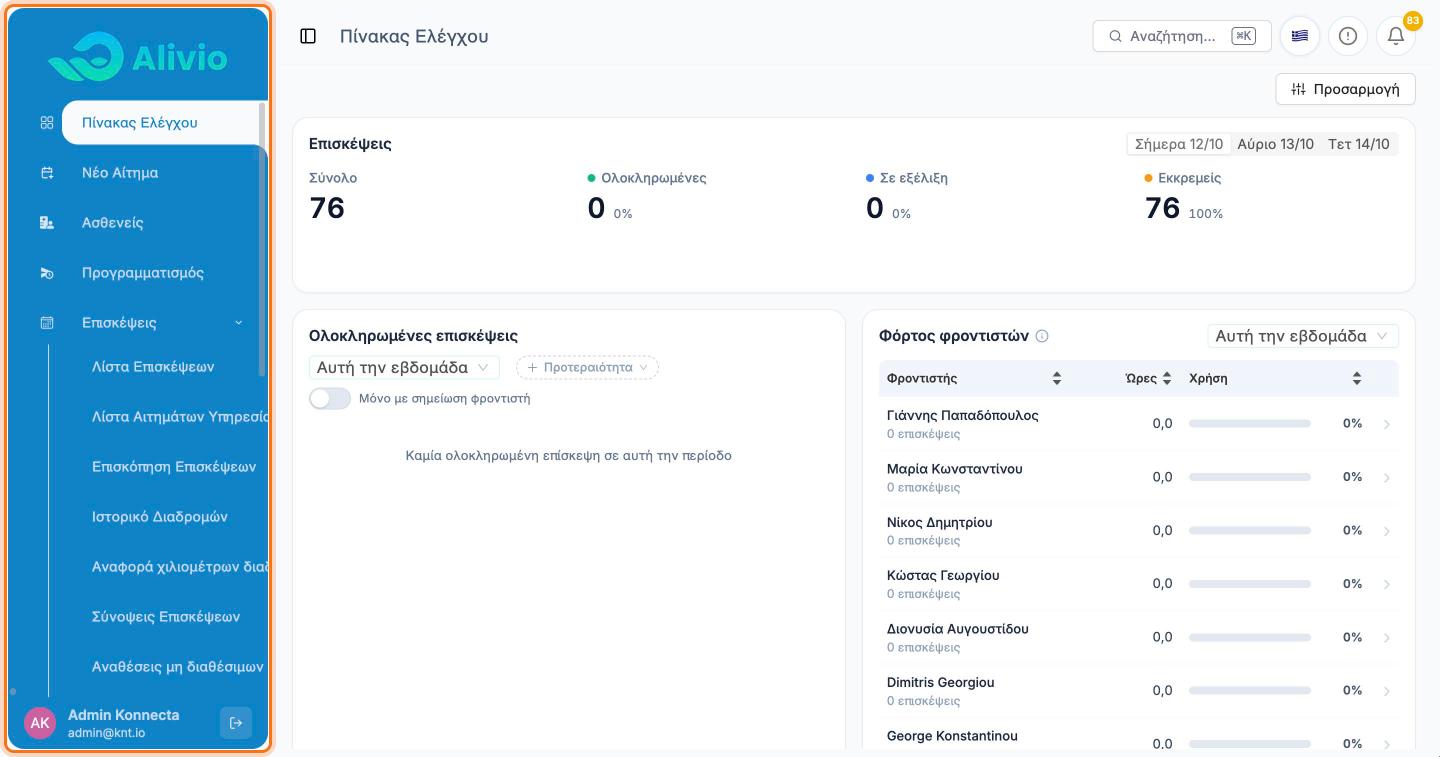Click the Επισκέψεις calendar icon
This screenshot has width=1440, height=757.
[x=47, y=323]
